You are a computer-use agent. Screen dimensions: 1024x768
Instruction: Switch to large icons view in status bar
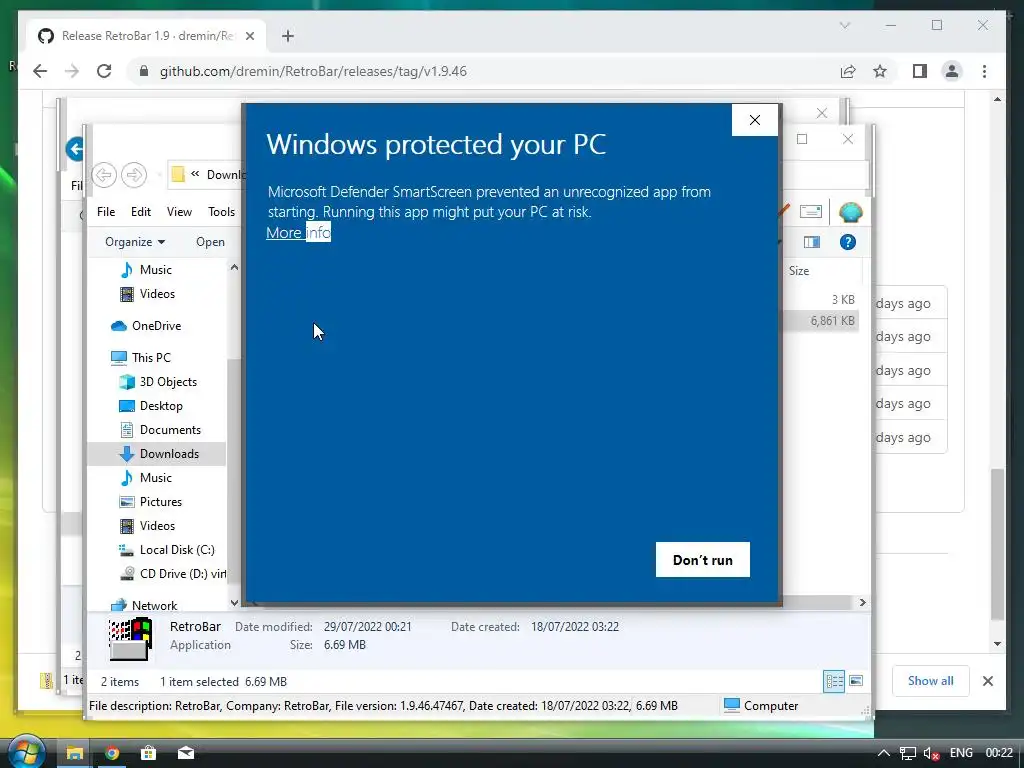(x=856, y=681)
